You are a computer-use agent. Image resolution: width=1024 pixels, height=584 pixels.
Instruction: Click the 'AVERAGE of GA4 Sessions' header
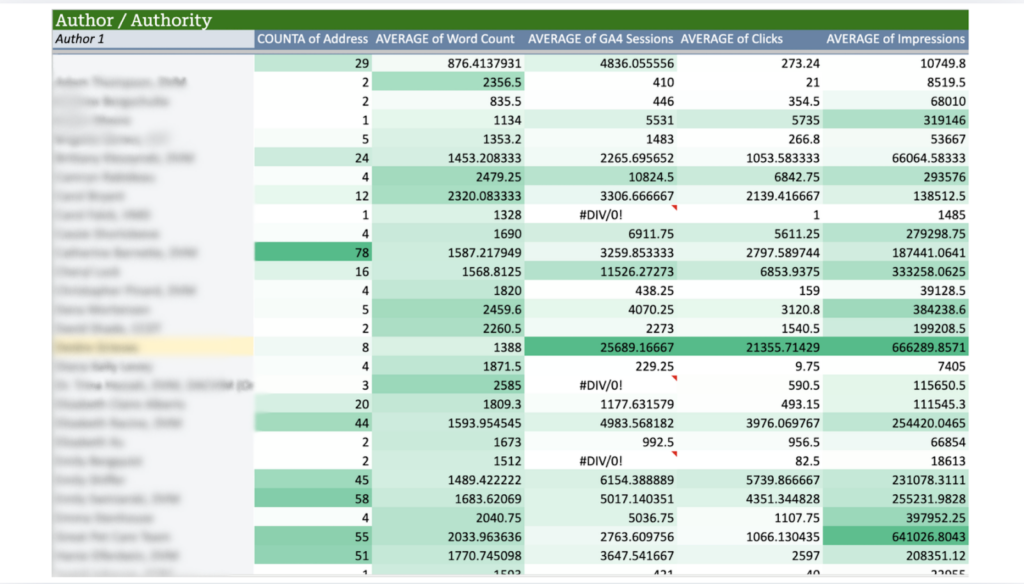pos(600,39)
